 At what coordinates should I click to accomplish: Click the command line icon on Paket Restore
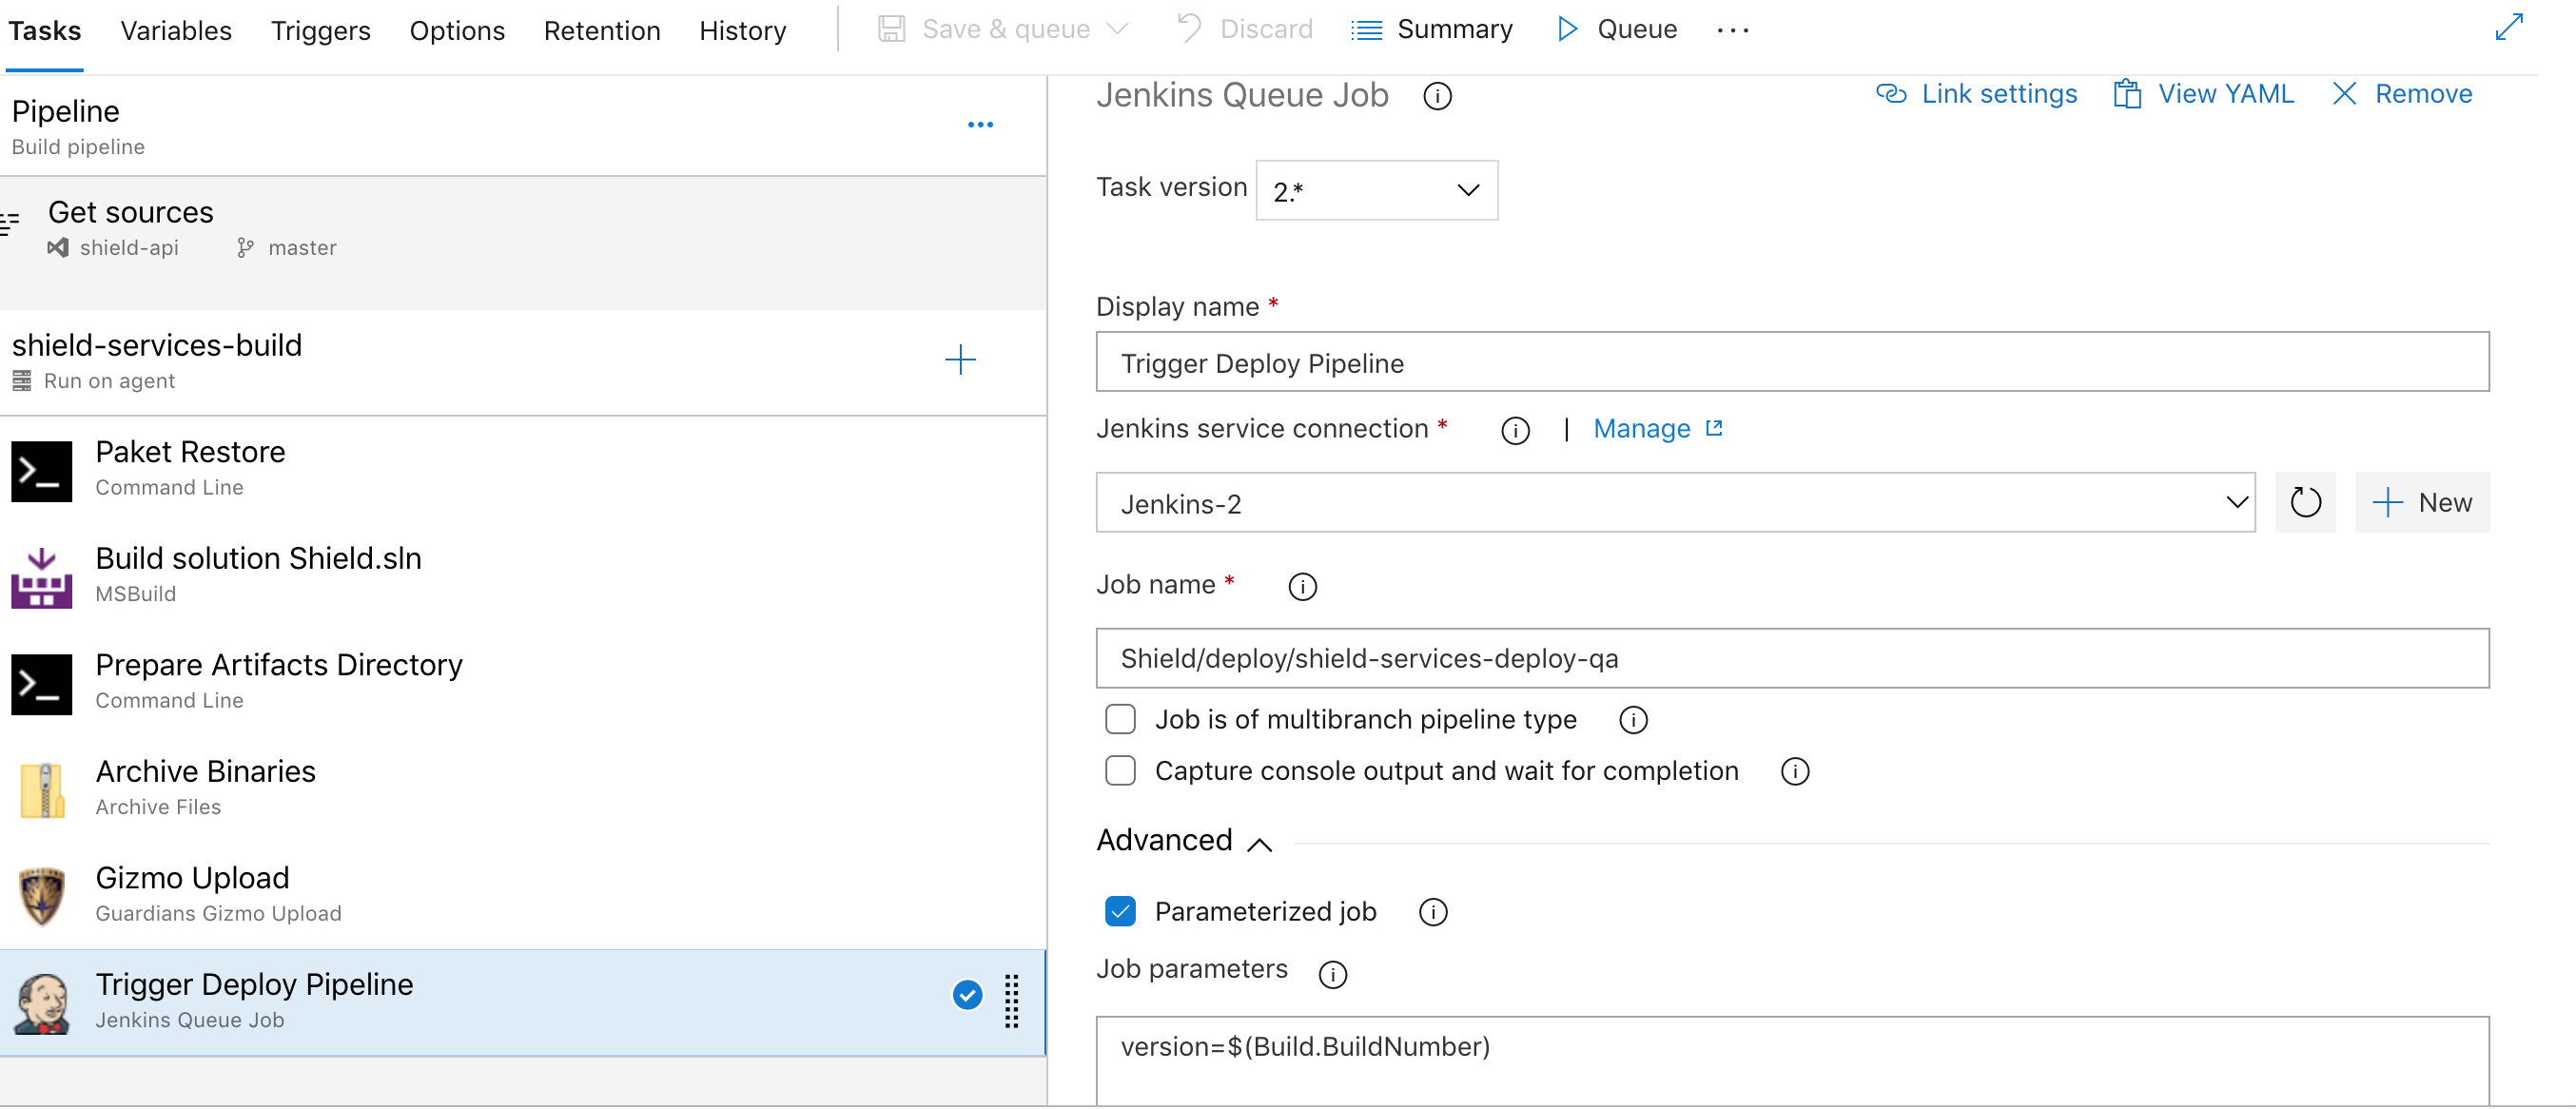click(41, 470)
